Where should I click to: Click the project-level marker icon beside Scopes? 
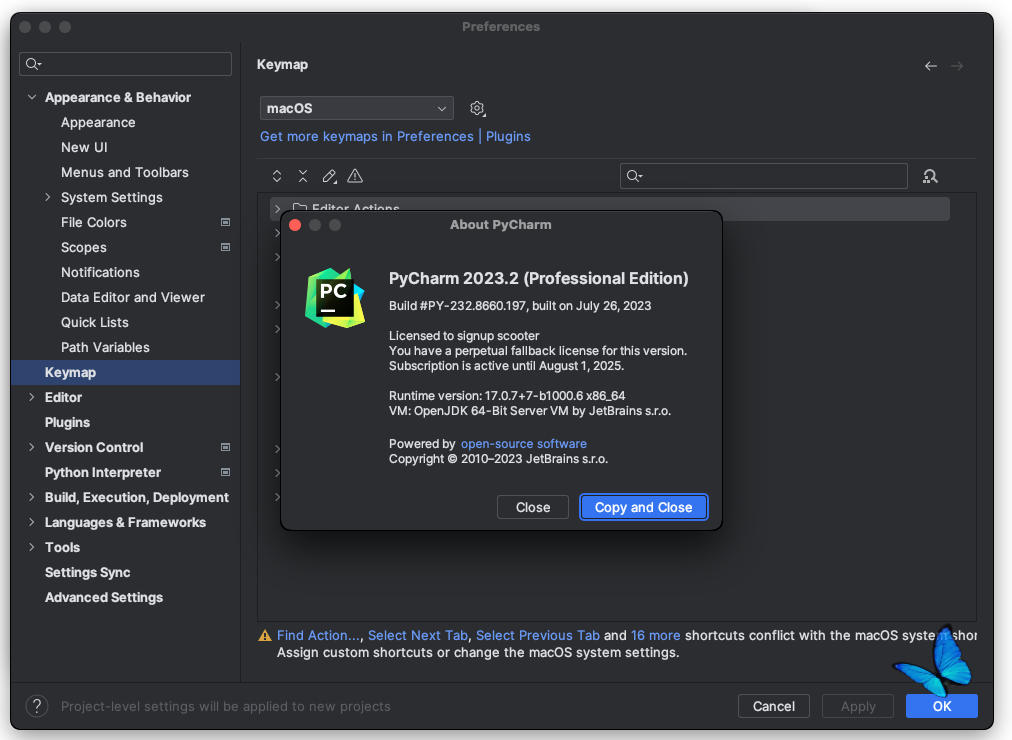coord(225,247)
